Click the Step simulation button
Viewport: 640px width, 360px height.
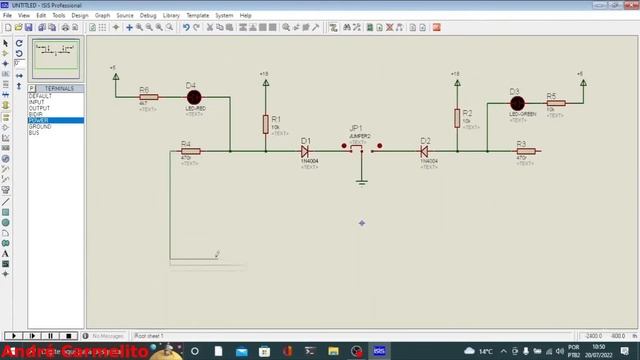click(x=32, y=336)
